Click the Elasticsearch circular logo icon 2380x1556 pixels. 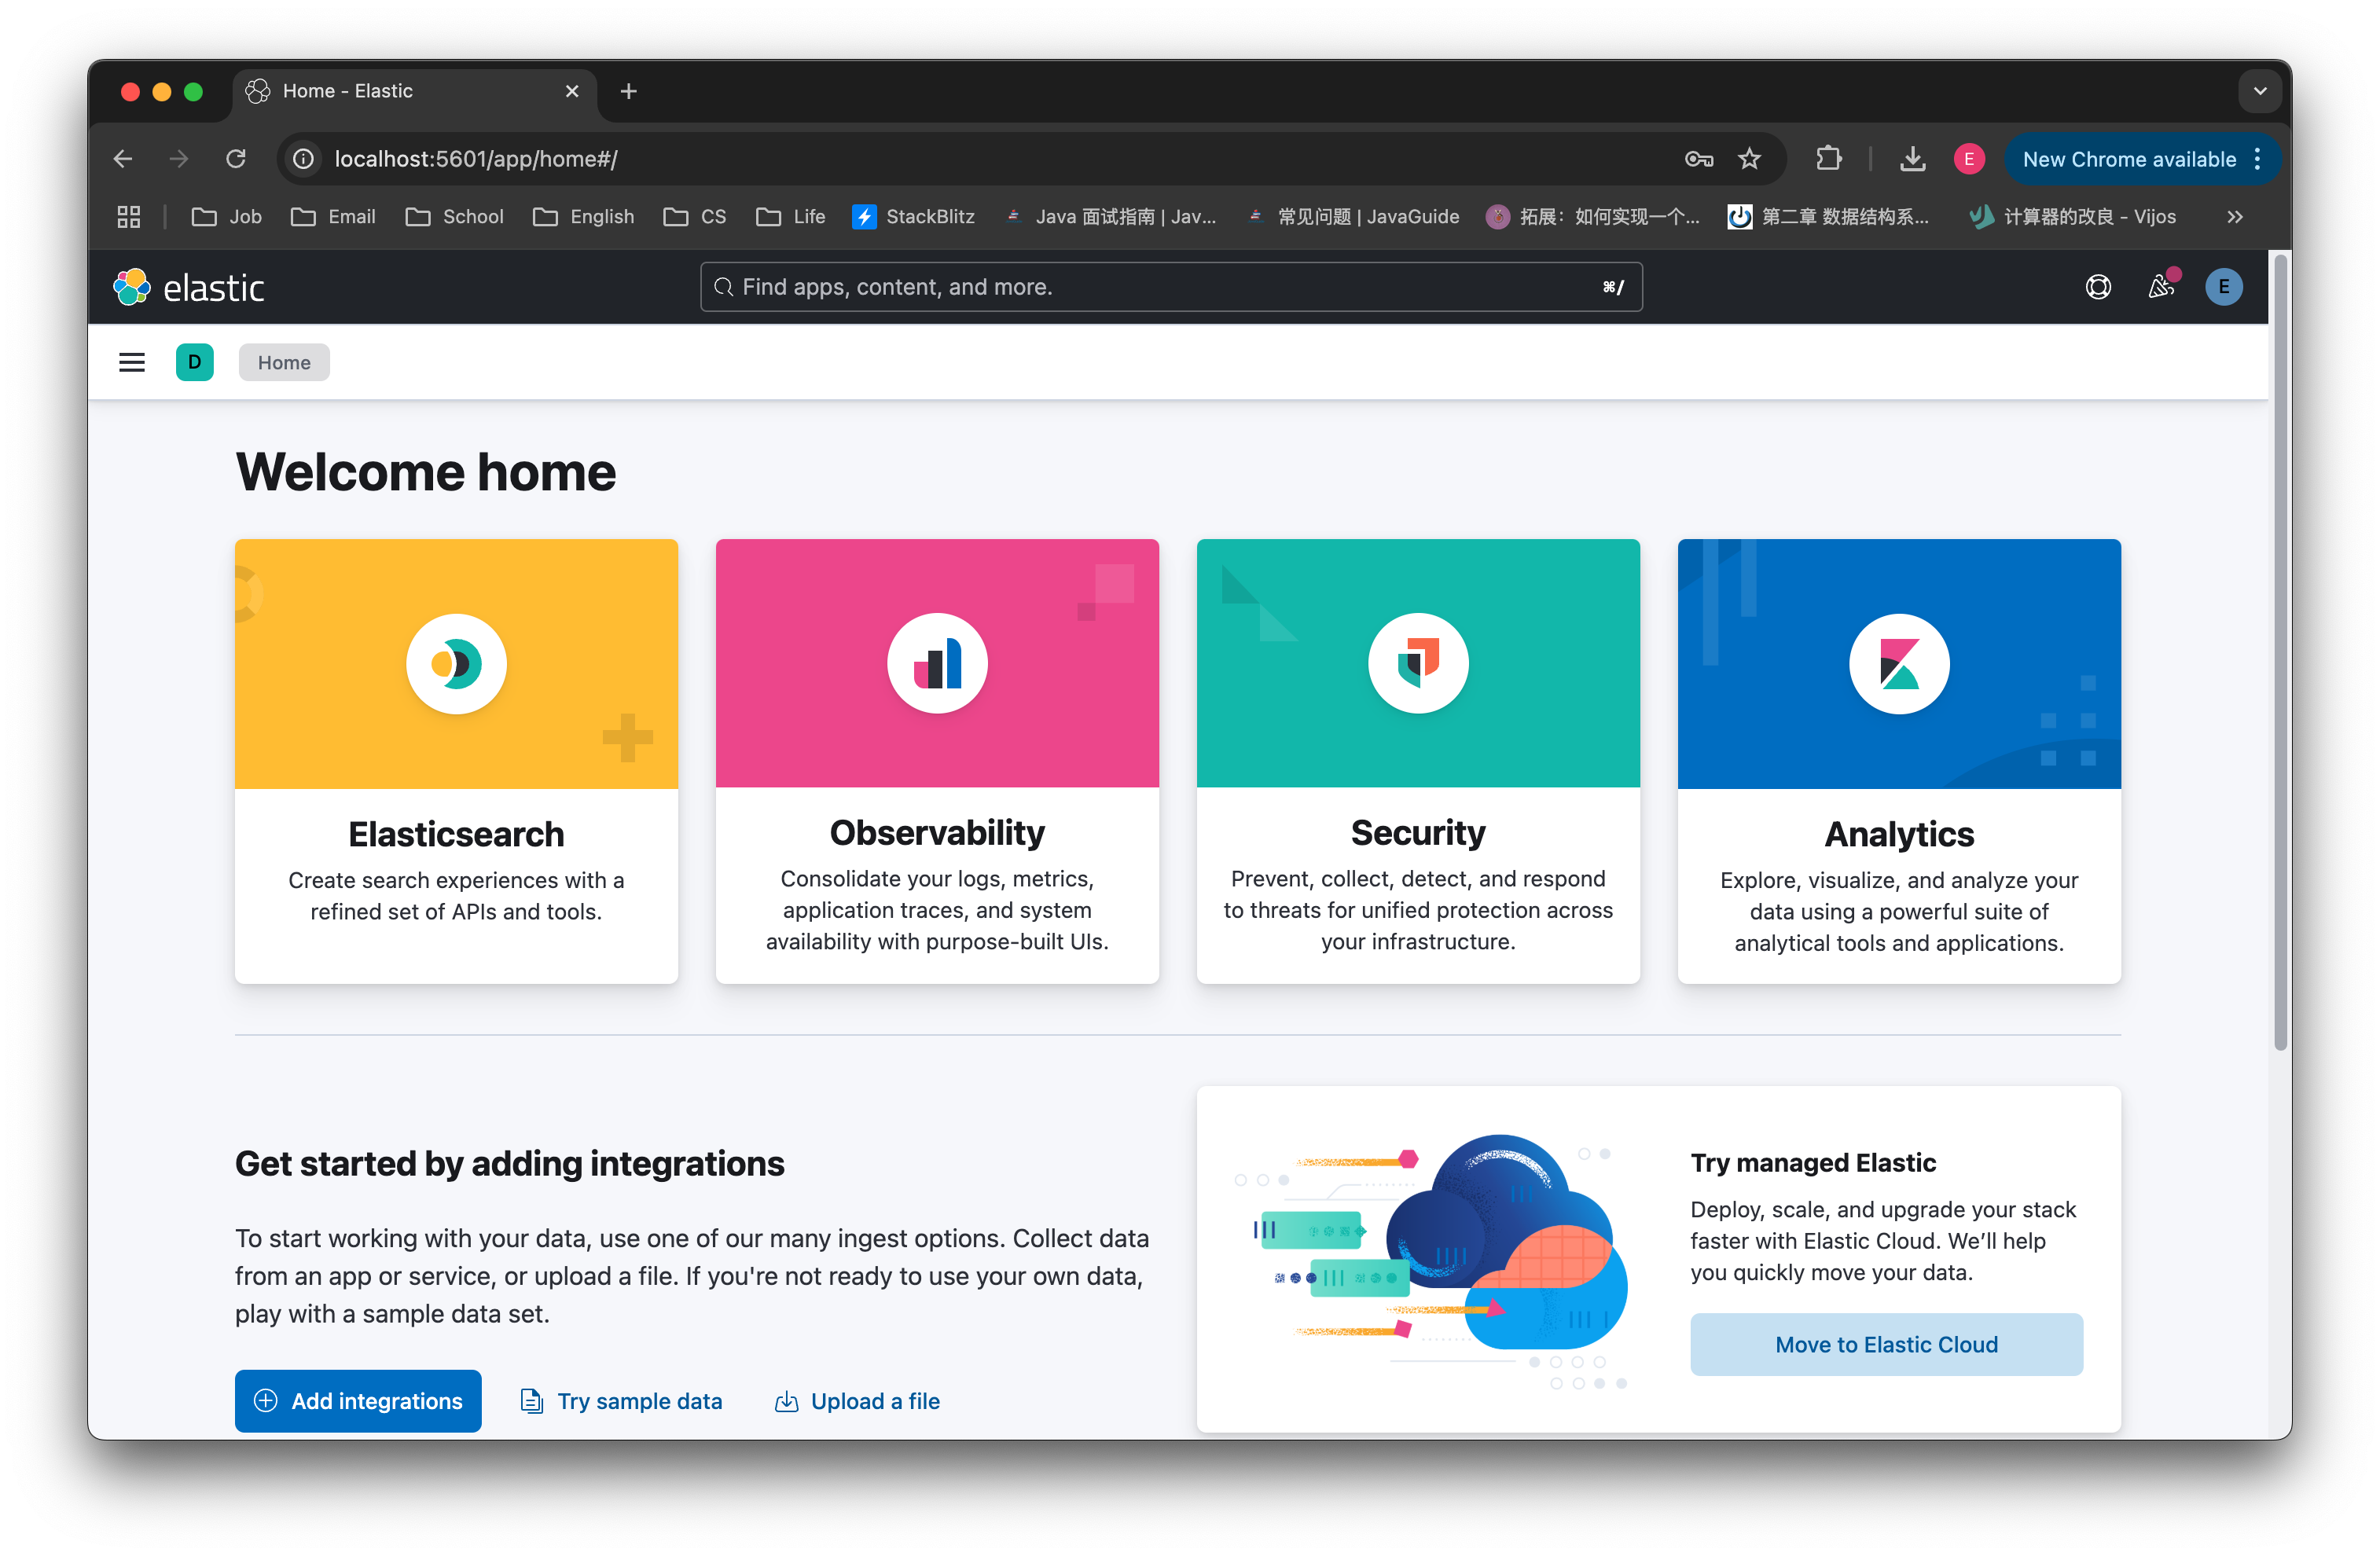456,664
